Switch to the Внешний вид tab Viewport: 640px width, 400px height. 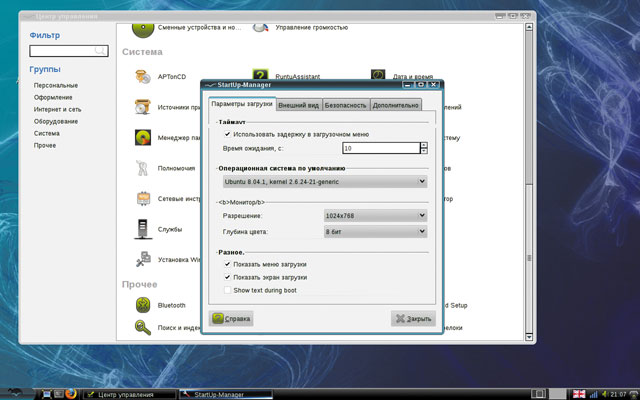[x=299, y=105]
